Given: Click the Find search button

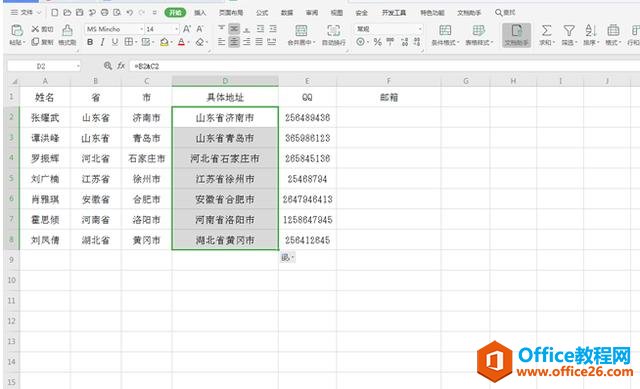Looking at the screenshot, I should tap(505, 13).
